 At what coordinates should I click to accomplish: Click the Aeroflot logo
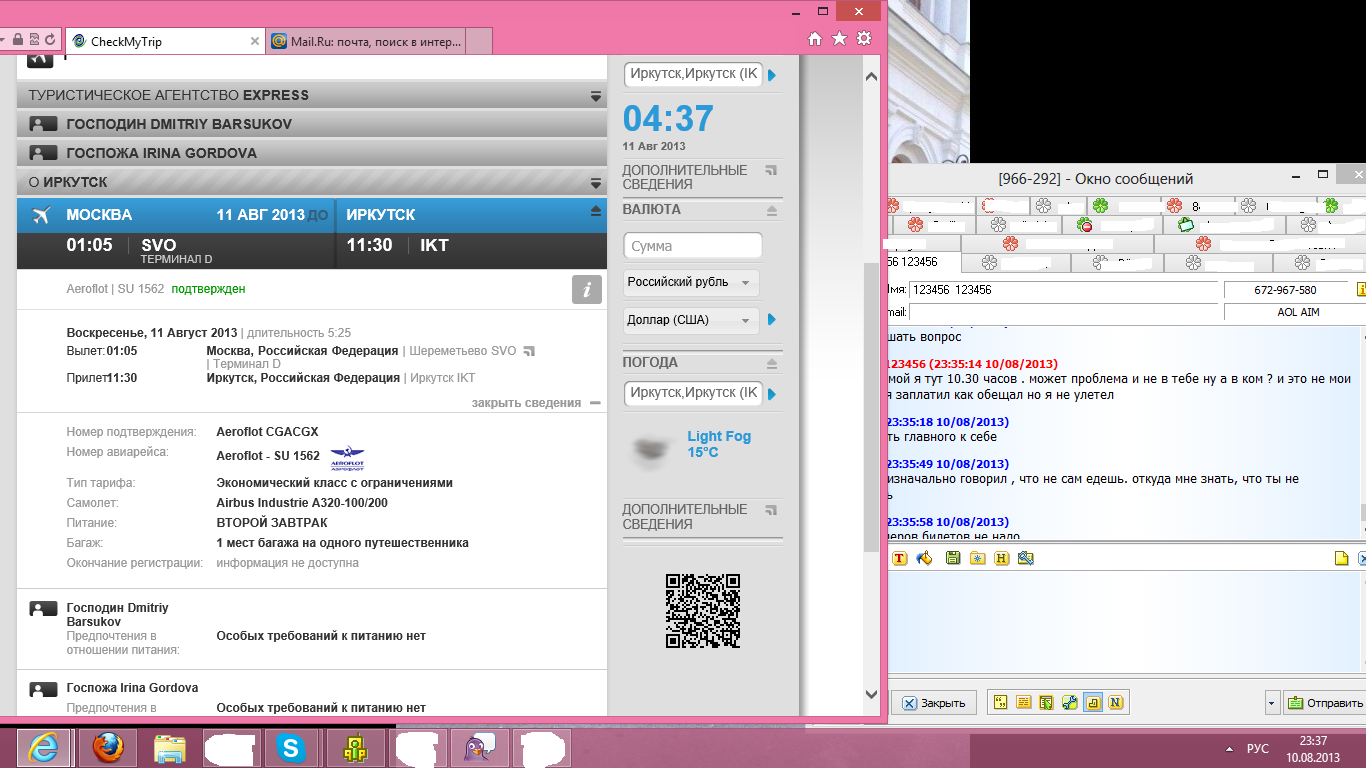(x=347, y=457)
